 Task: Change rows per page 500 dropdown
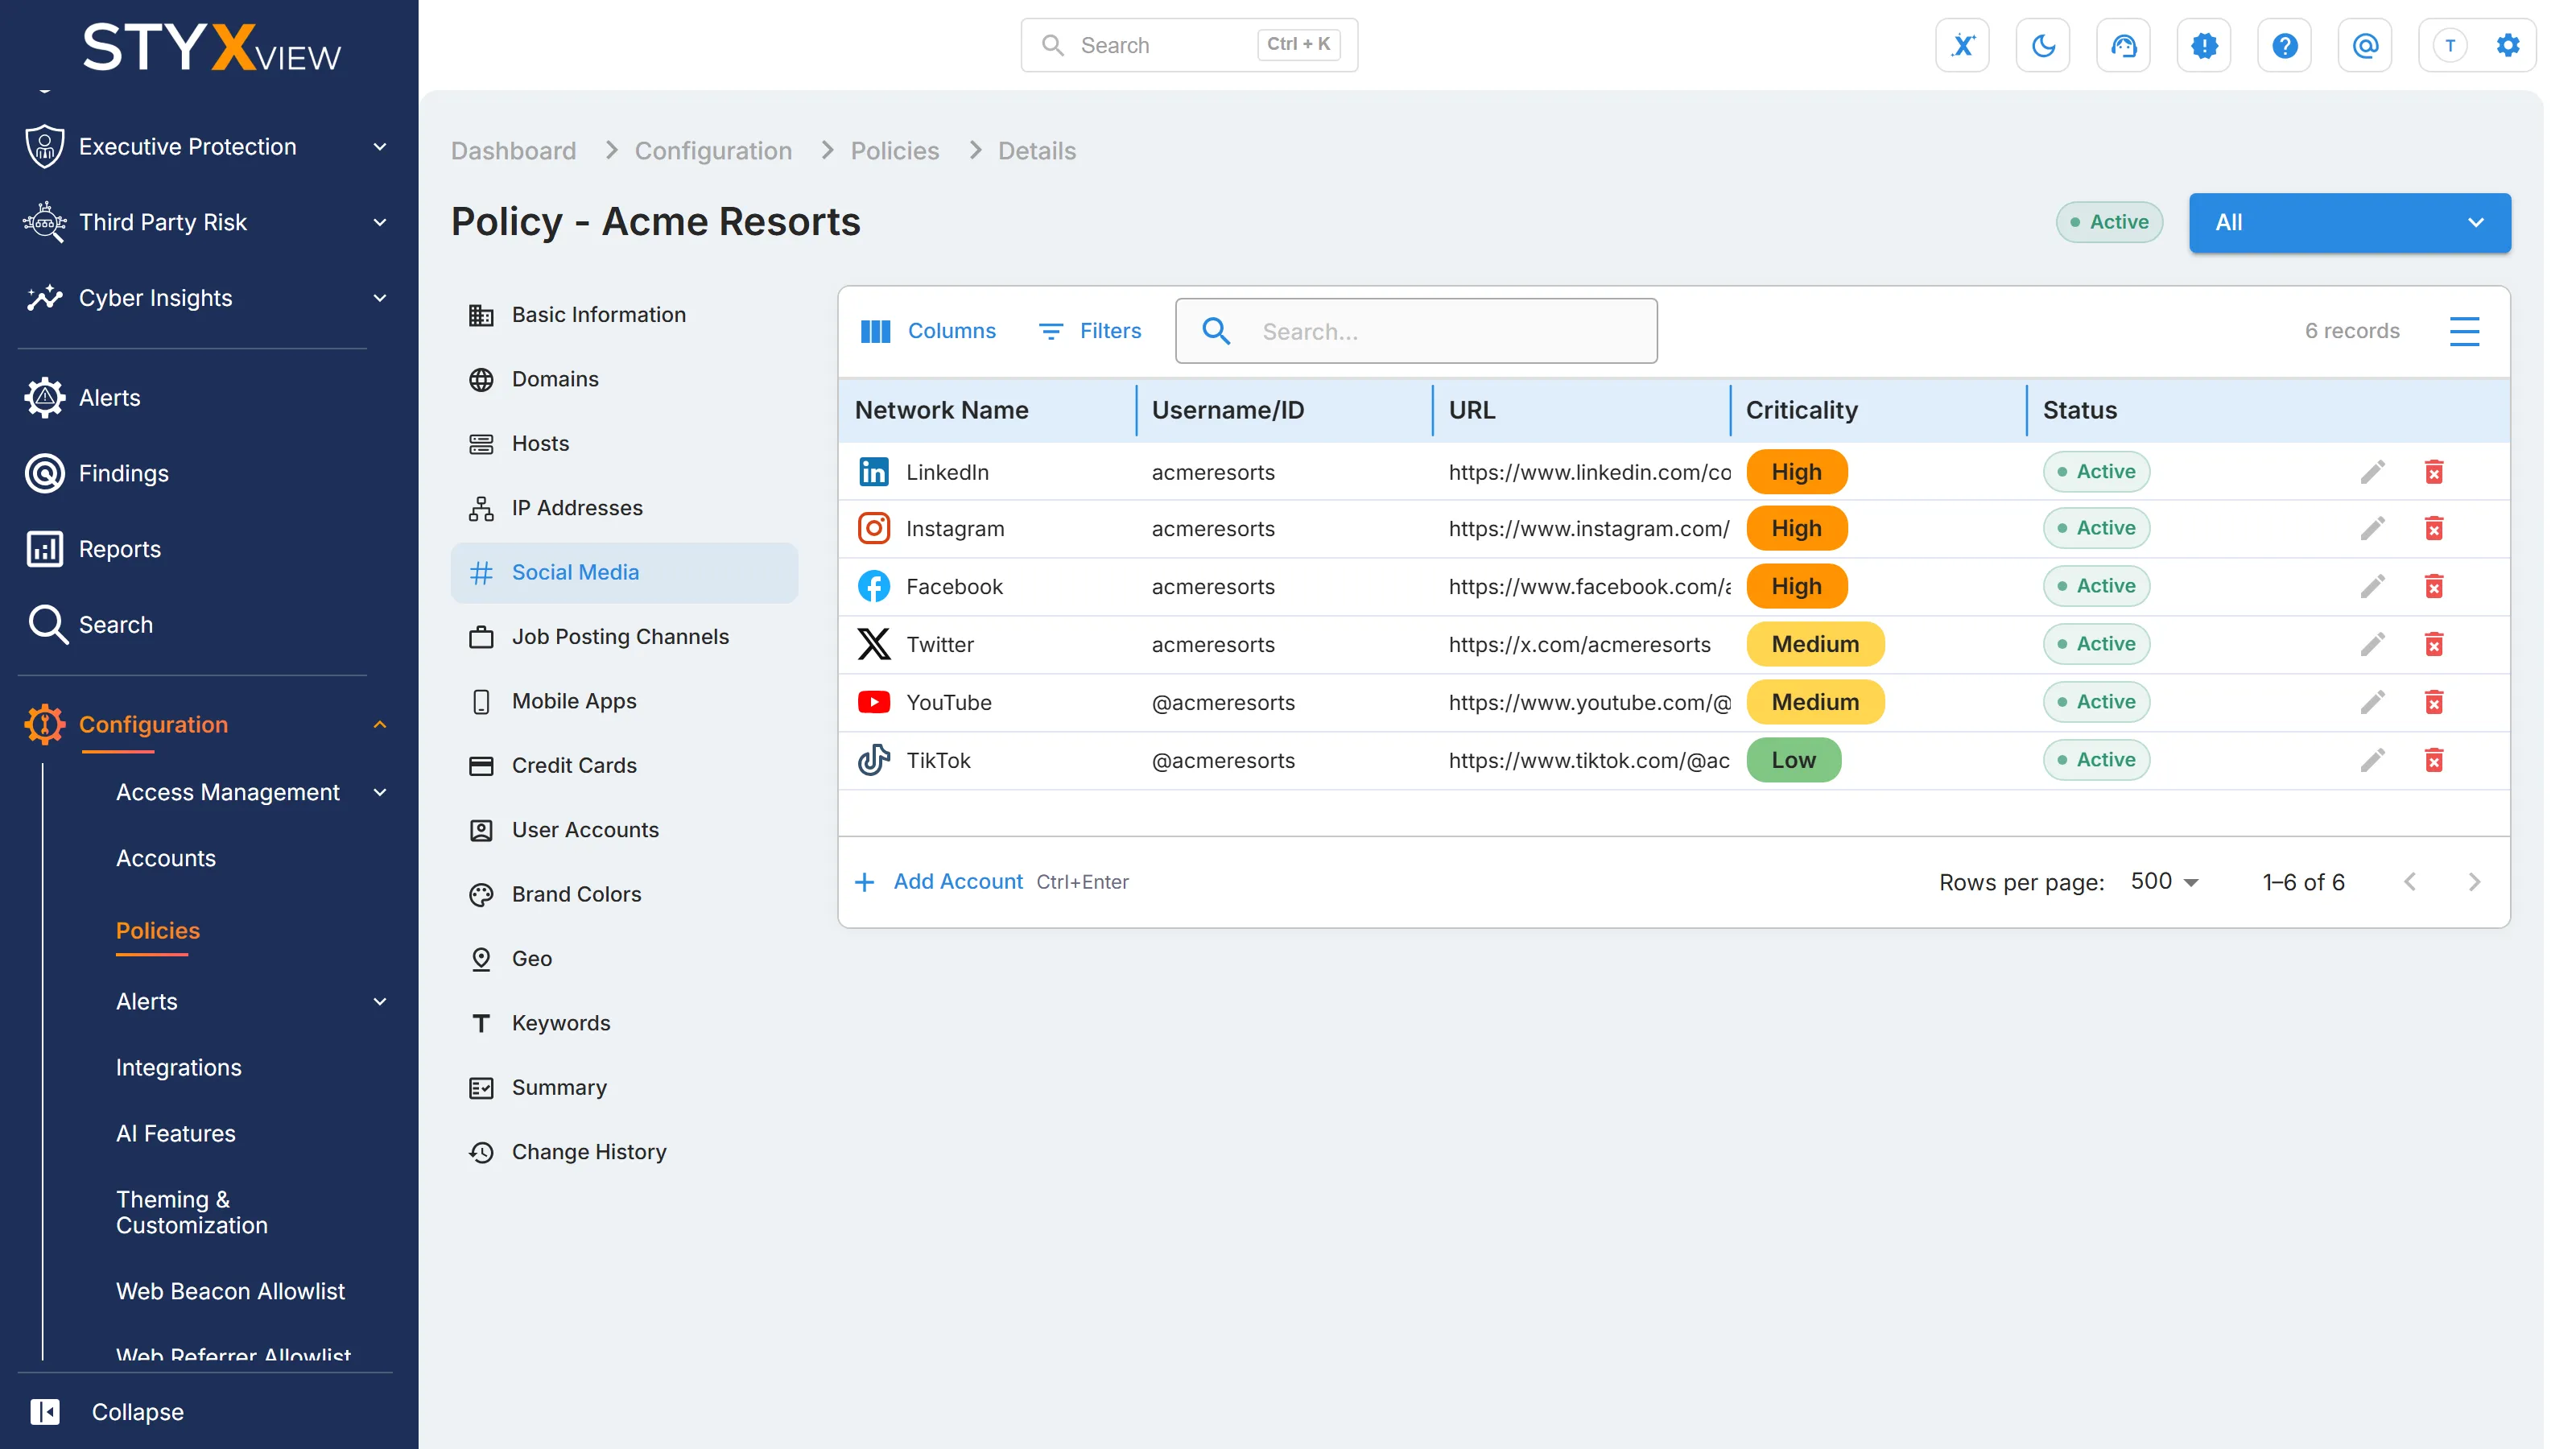coord(2163,882)
